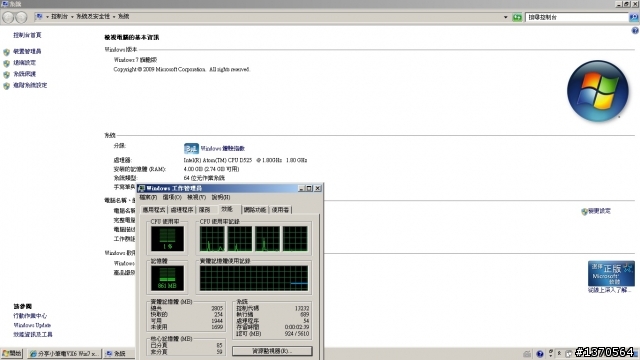Click 系統及安全性 in the address breadcrumb
Viewport: 640px width, 360px height.
[x=93, y=17]
